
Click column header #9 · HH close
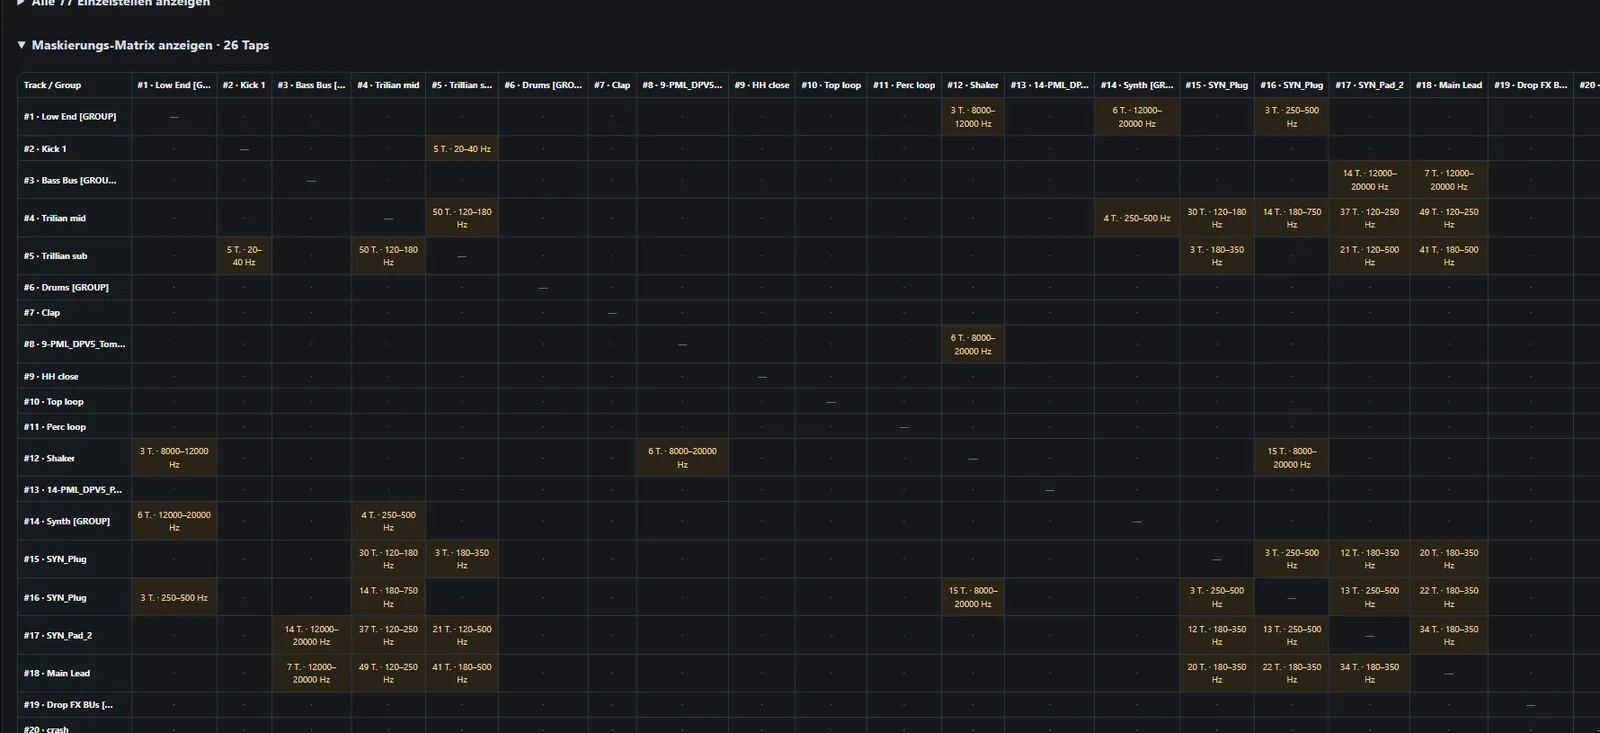pyautogui.click(x=762, y=85)
